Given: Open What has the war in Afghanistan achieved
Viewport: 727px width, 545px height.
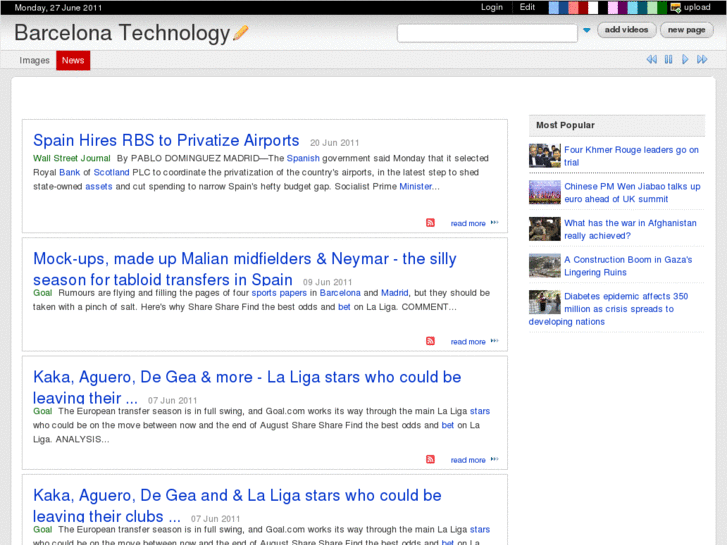Looking at the screenshot, I should [x=630, y=229].
